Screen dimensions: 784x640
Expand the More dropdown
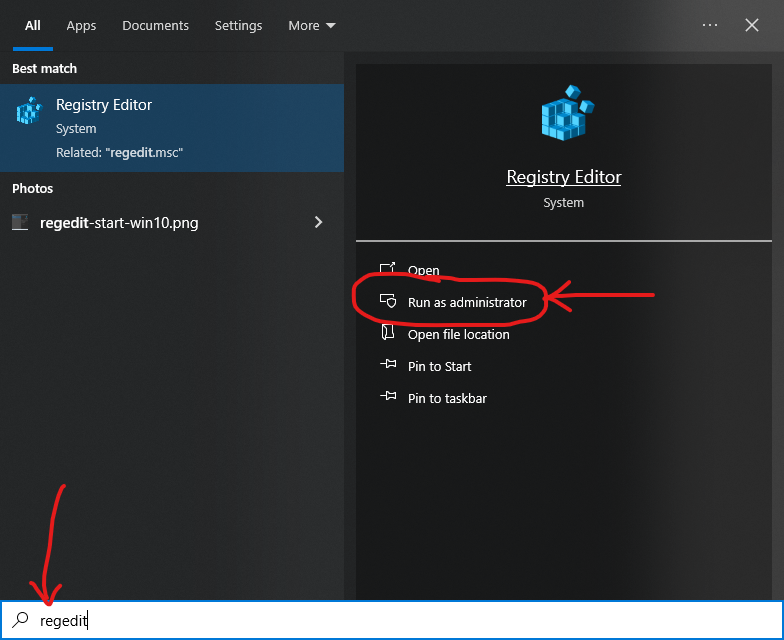click(x=312, y=26)
